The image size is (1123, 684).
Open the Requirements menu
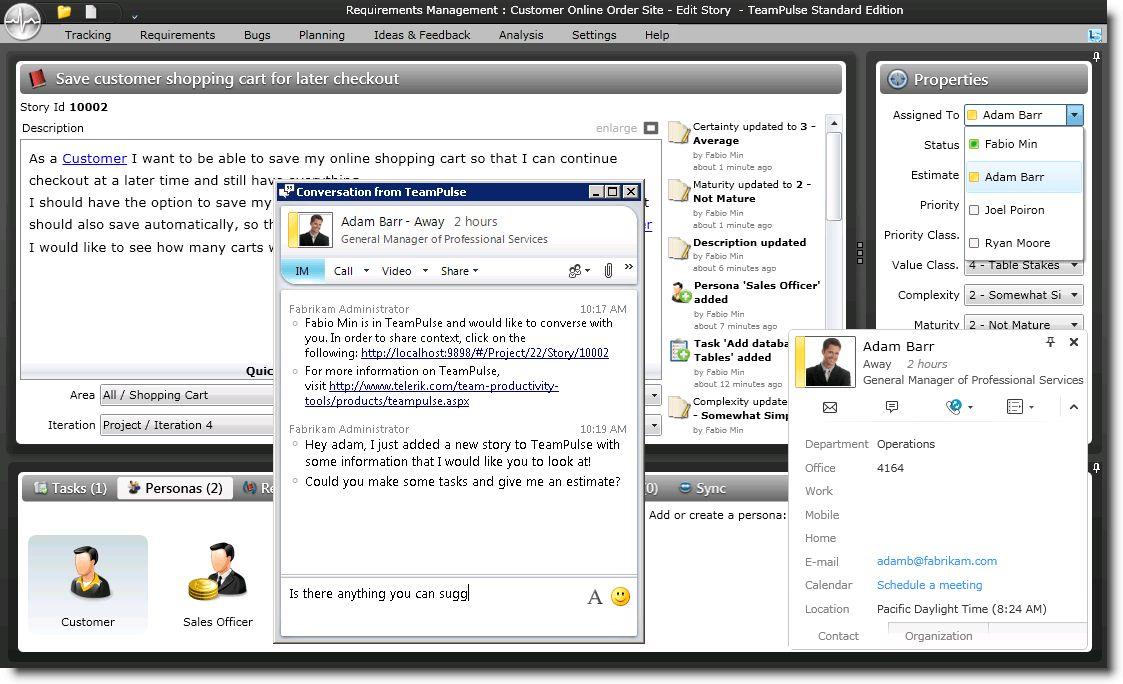click(x=177, y=35)
